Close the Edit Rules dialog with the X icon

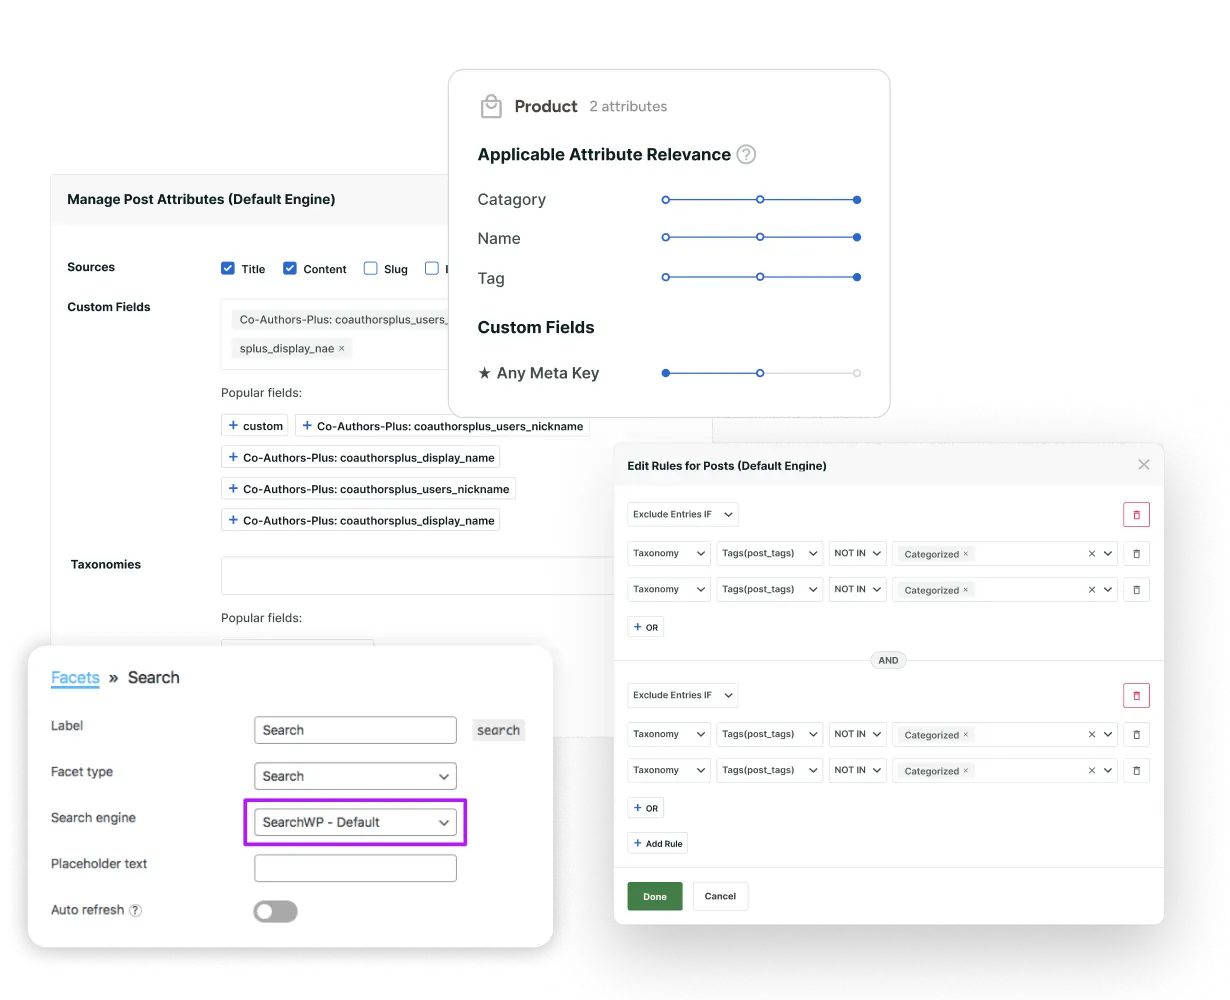coord(1143,464)
